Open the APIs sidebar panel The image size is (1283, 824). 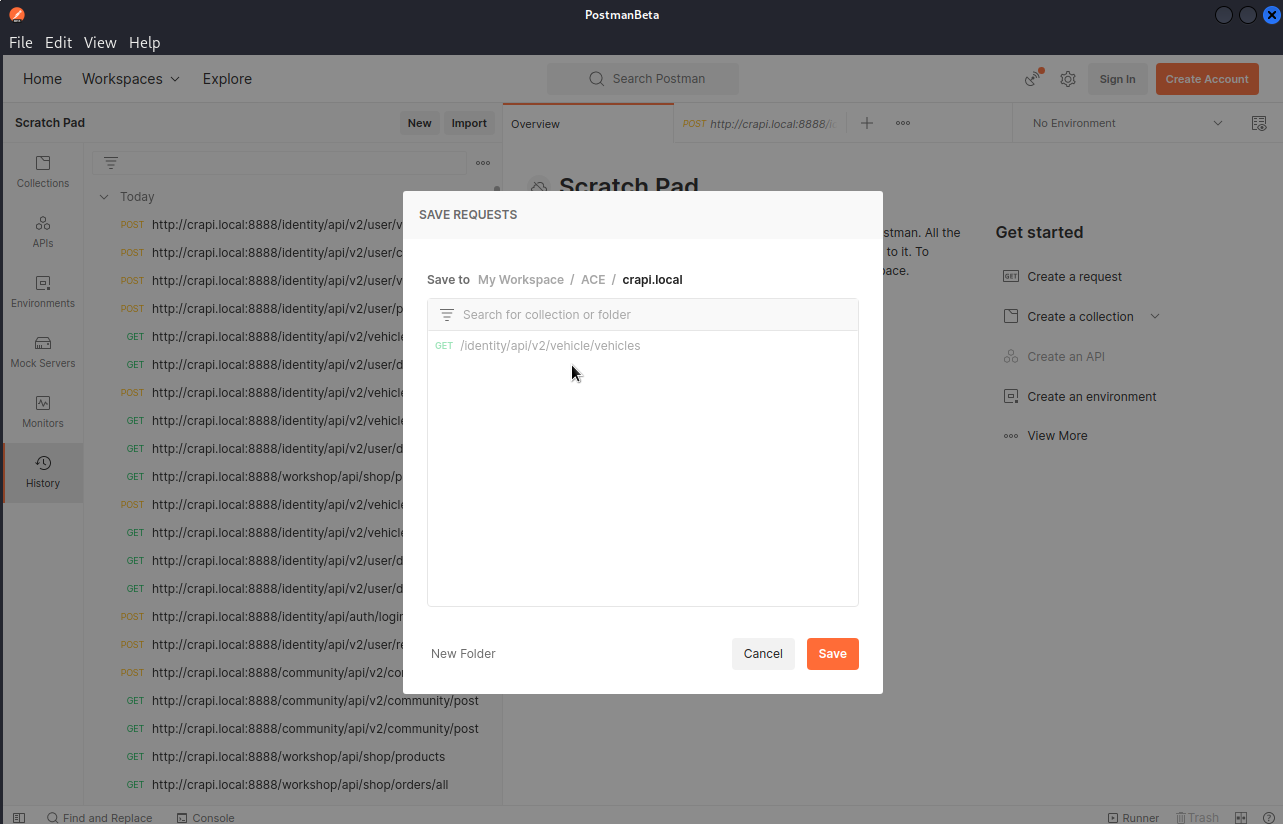point(43,232)
